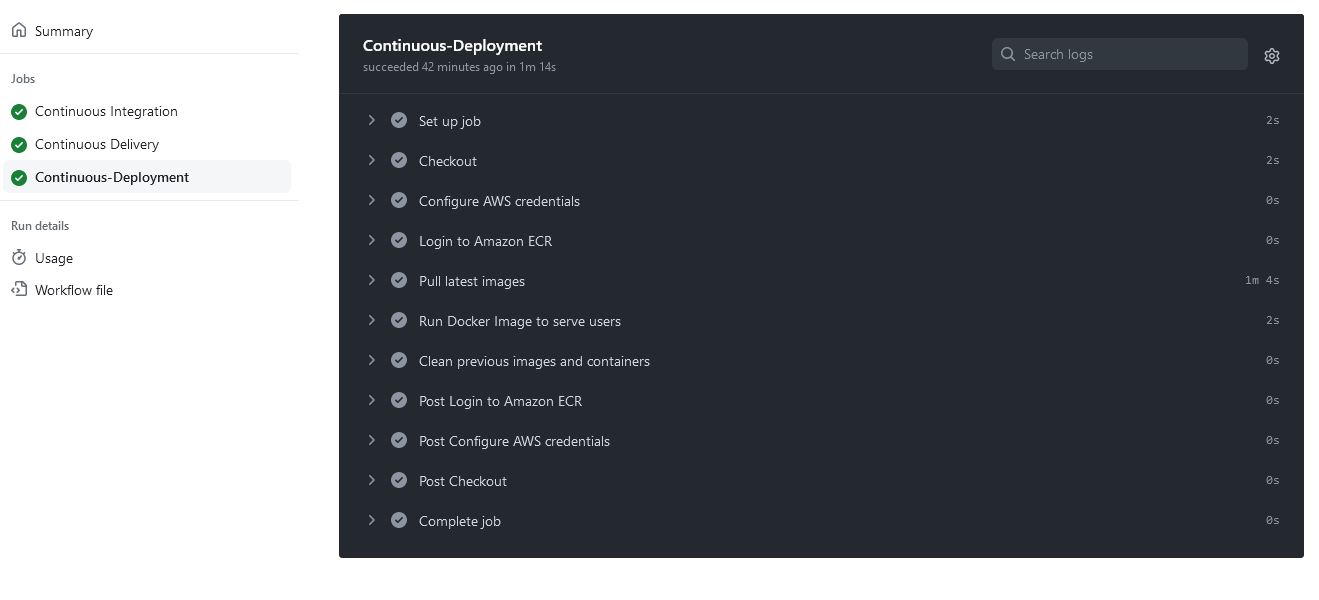The height and width of the screenshot is (600, 1319).
Task: Click the Workflow file icon
Action: tap(19, 290)
